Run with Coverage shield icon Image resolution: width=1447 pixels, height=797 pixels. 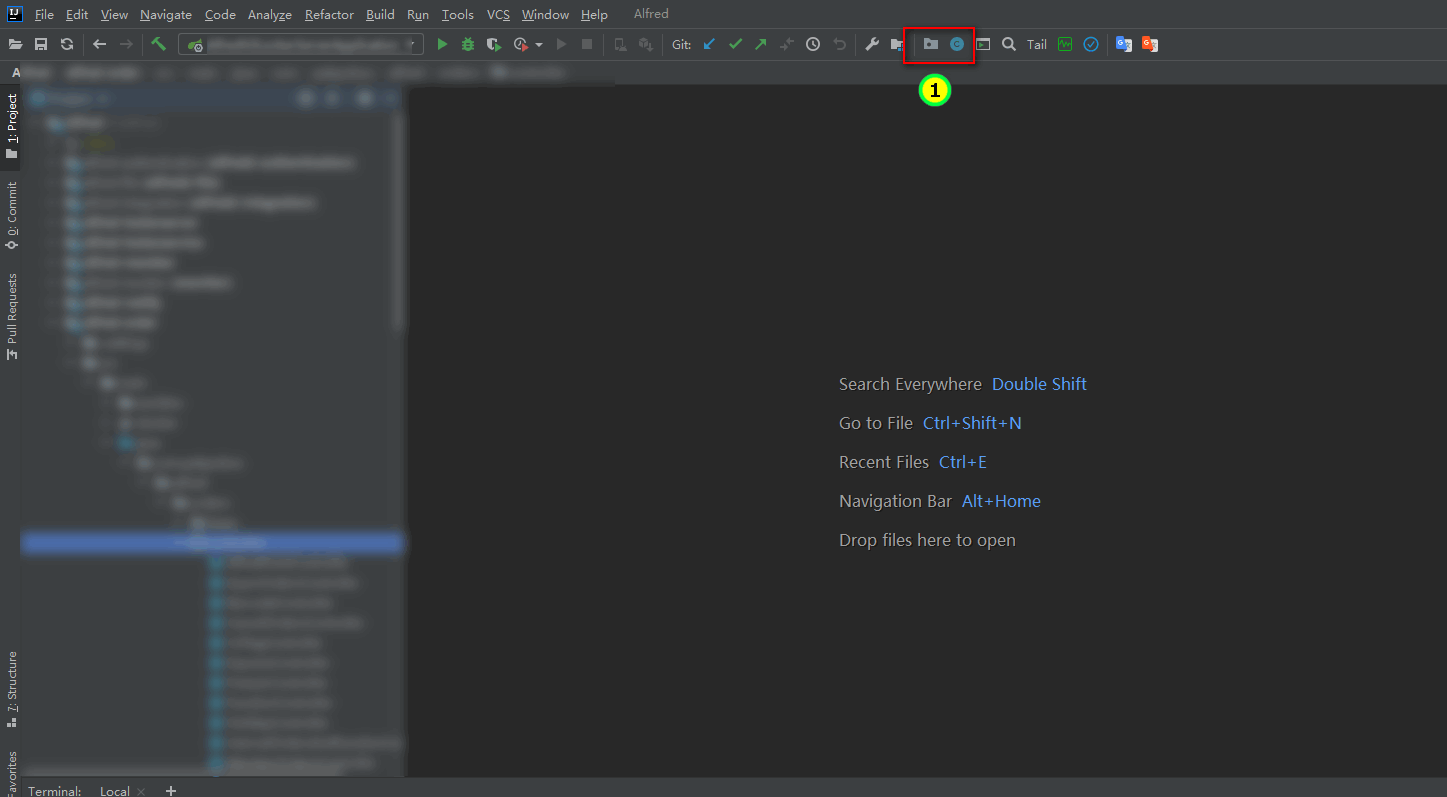tap(493, 44)
